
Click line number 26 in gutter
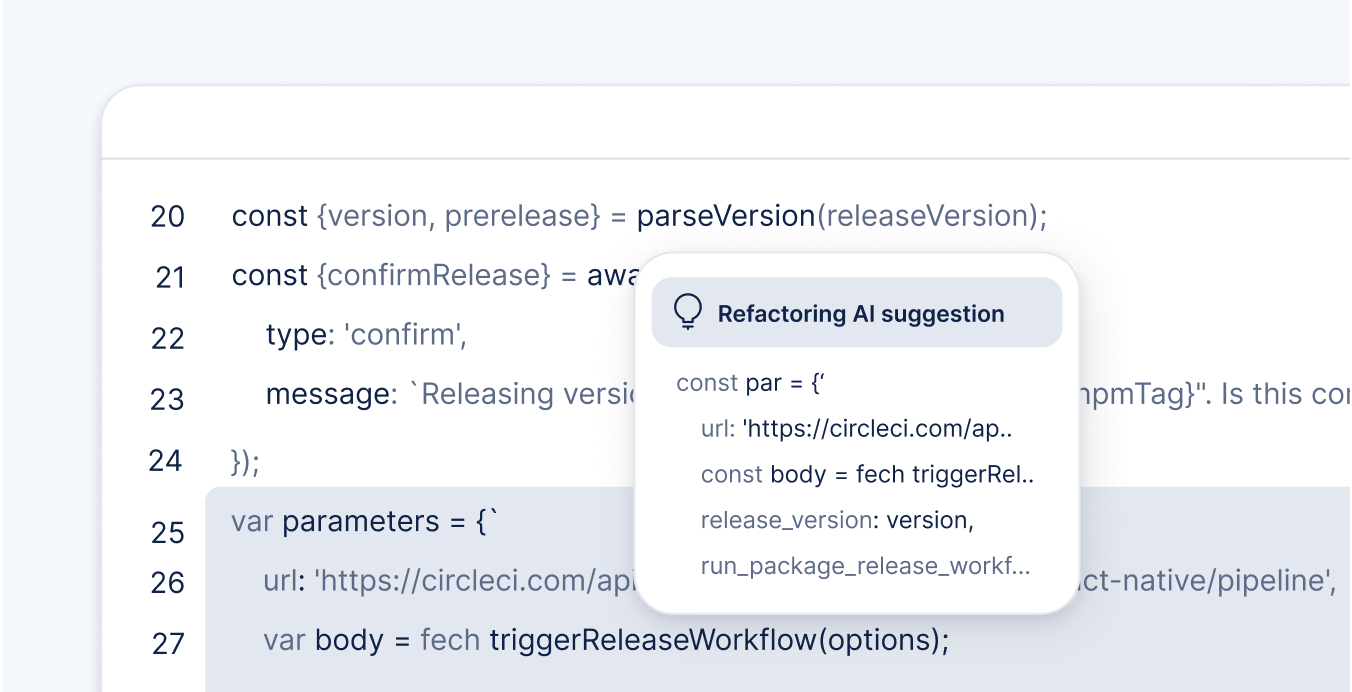(x=167, y=582)
